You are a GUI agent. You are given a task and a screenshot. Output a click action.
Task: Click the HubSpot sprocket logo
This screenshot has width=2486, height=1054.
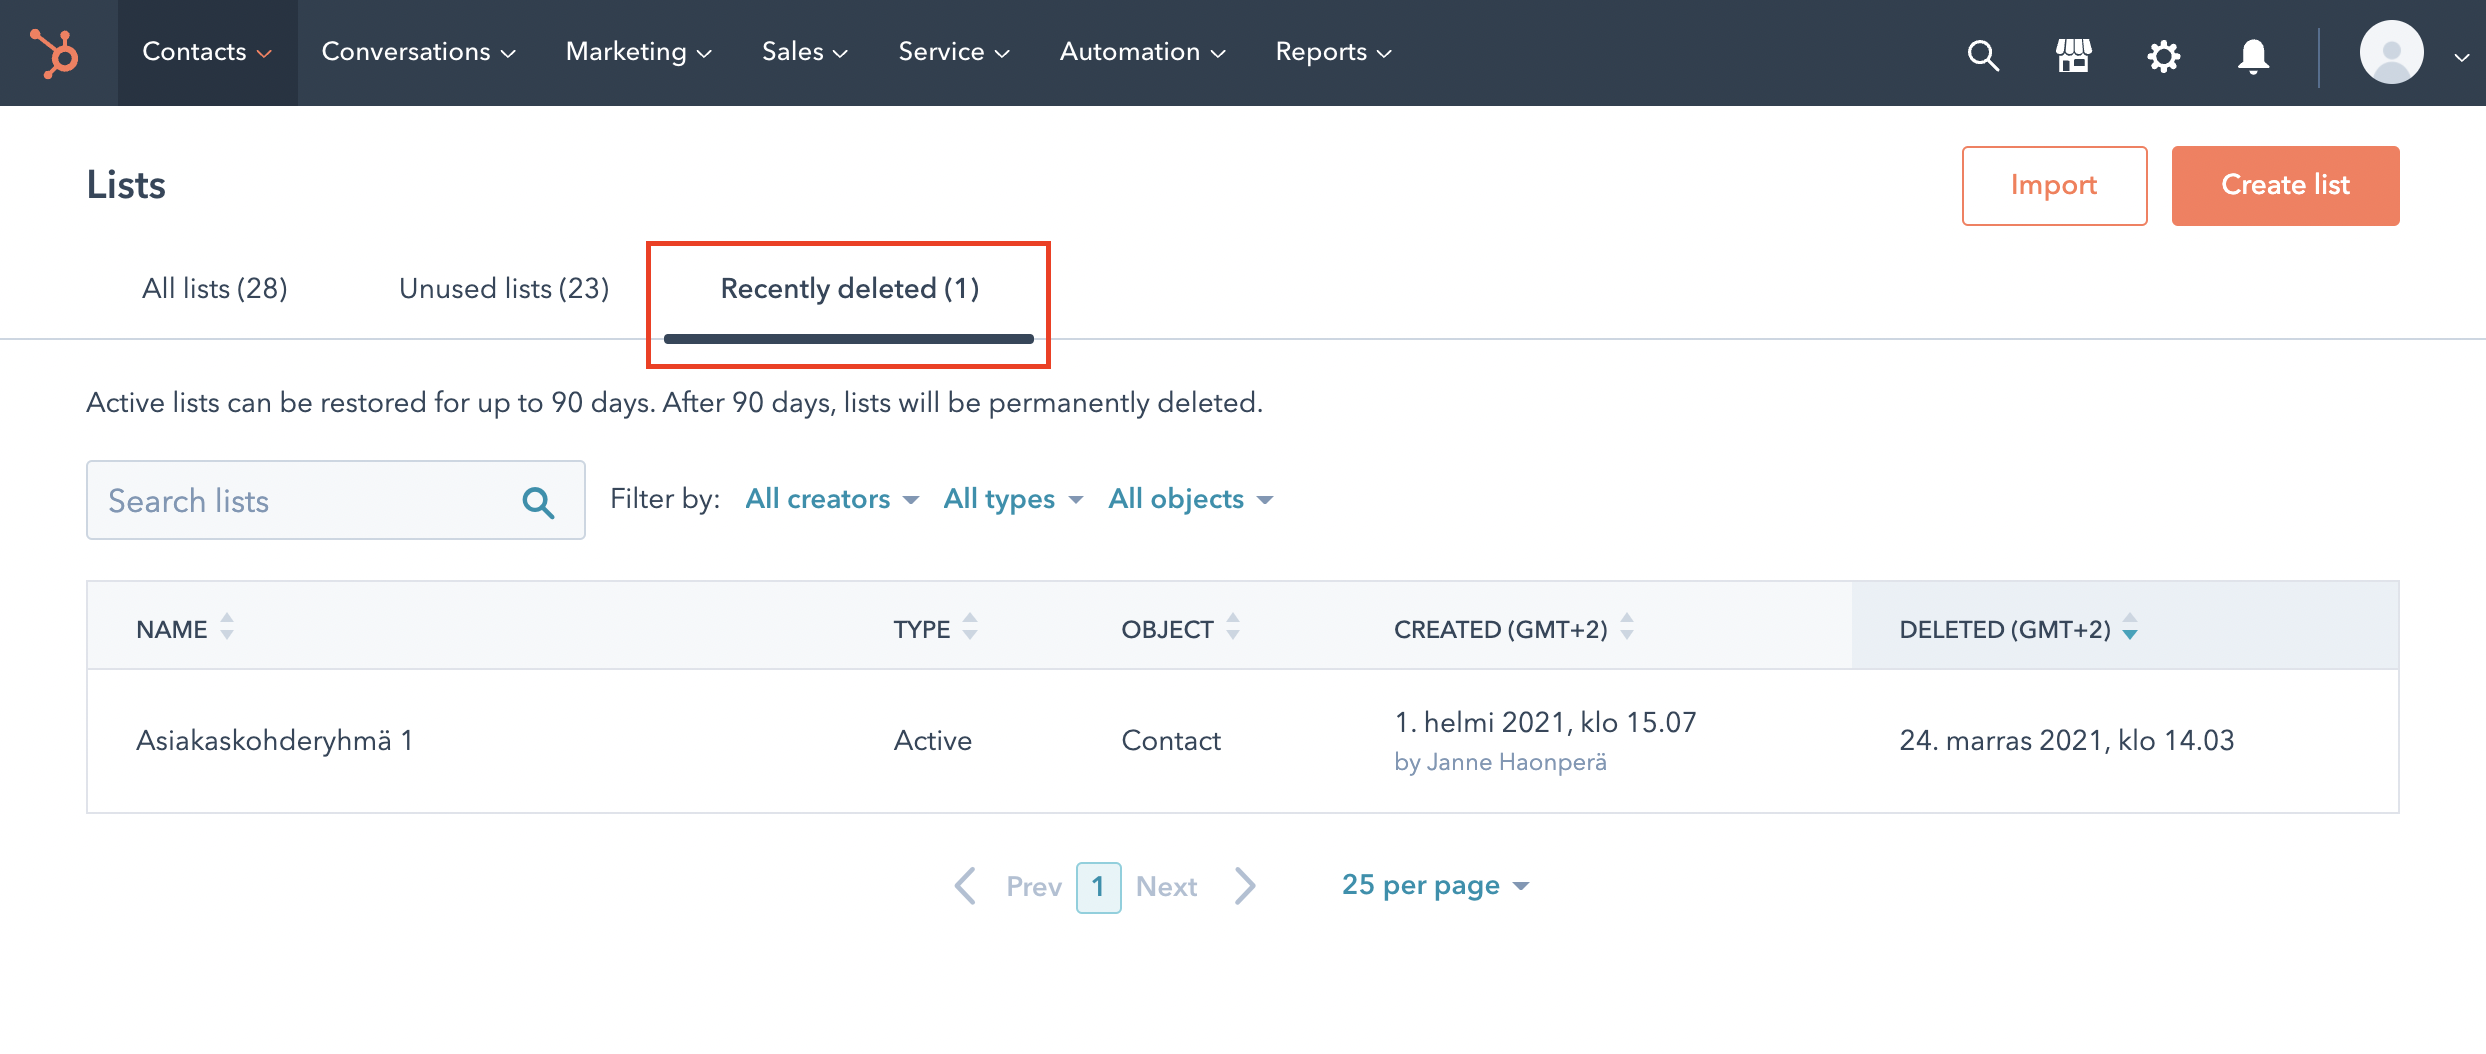click(54, 53)
